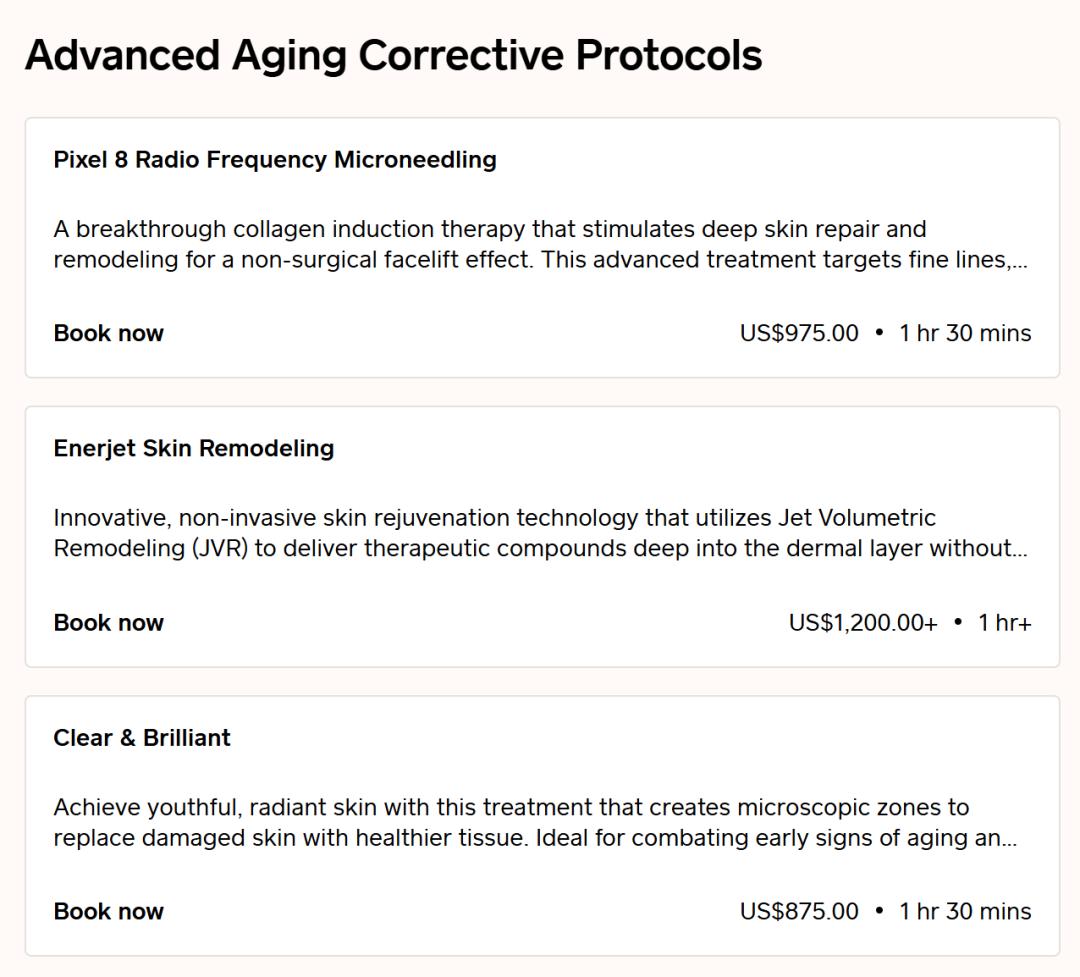The image size is (1080, 977).
Task: Open the Pixel 8 Radio Frequency Microneedling title
Action: coord(275,160)
